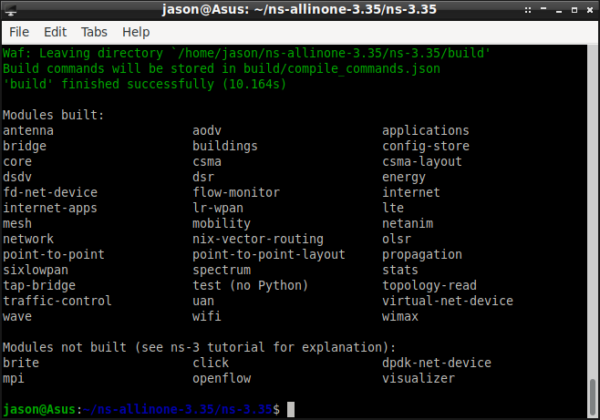Open the Help menu
600x420 pixels.
[136, 32]
